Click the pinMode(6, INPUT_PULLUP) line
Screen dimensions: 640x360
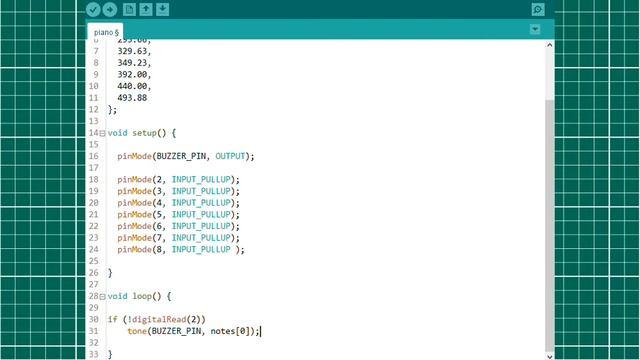tap(178, 226)
